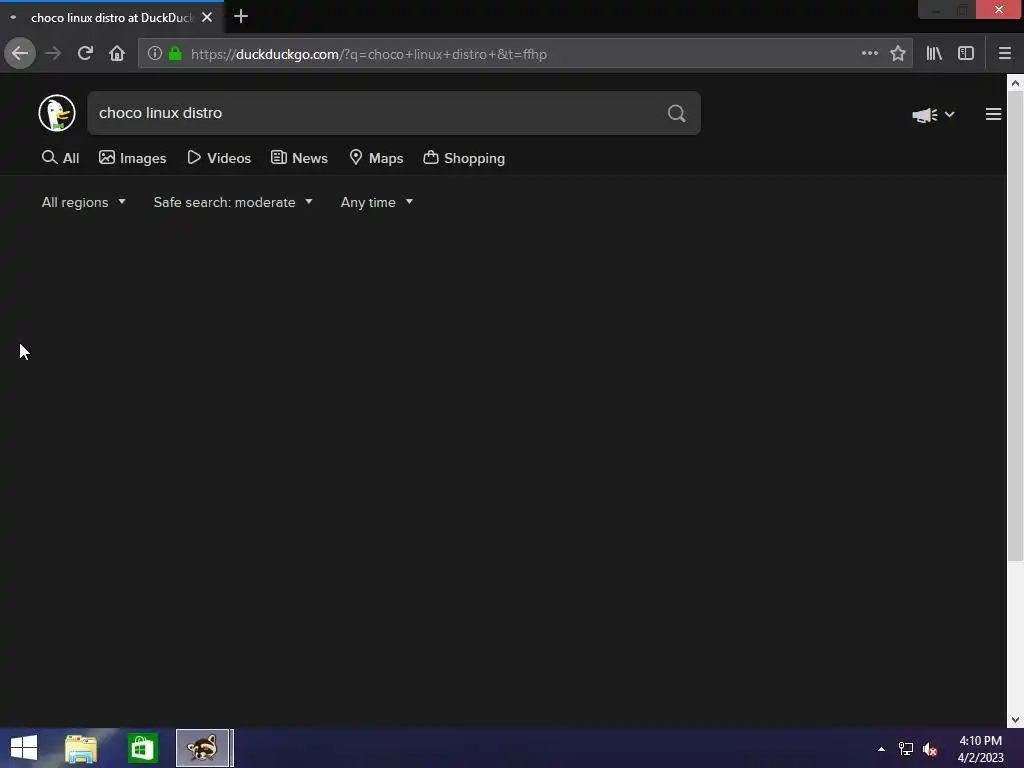
Task: Open the browser hamburger menu
Action: click(1005, 54)
